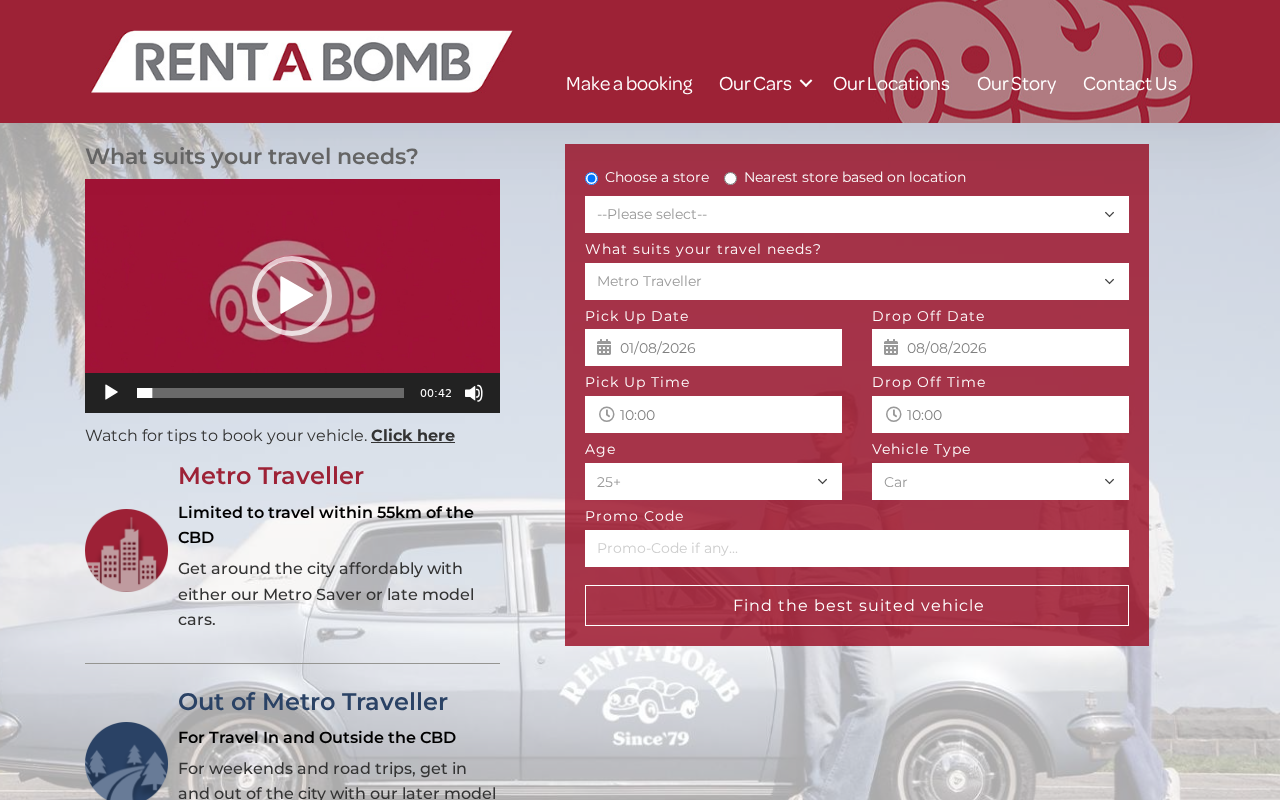Open the Our Cars menu item
Image resolution: width=1280 pixels, height=800 pixels.
(x=755, y=83)
